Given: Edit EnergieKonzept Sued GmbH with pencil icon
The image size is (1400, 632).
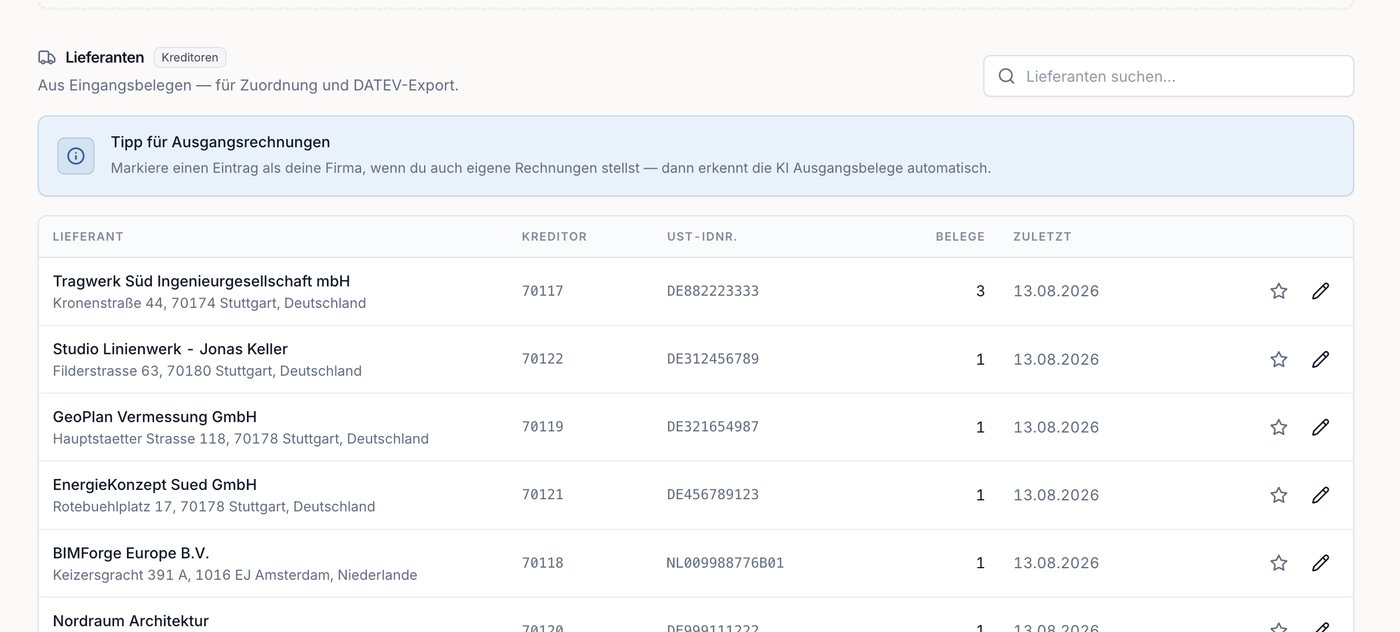Looking at the screenshot, I should 1320,495.
